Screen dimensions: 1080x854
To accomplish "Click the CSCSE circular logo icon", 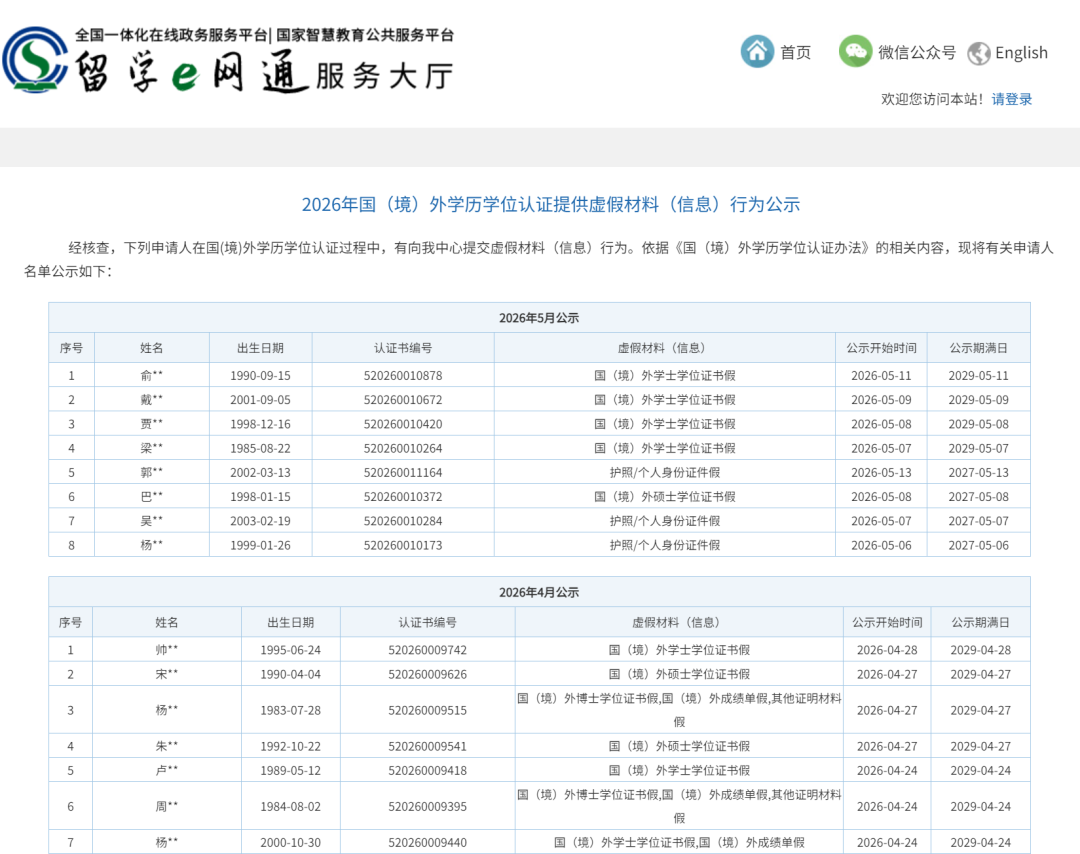I will tap(34, 60).
